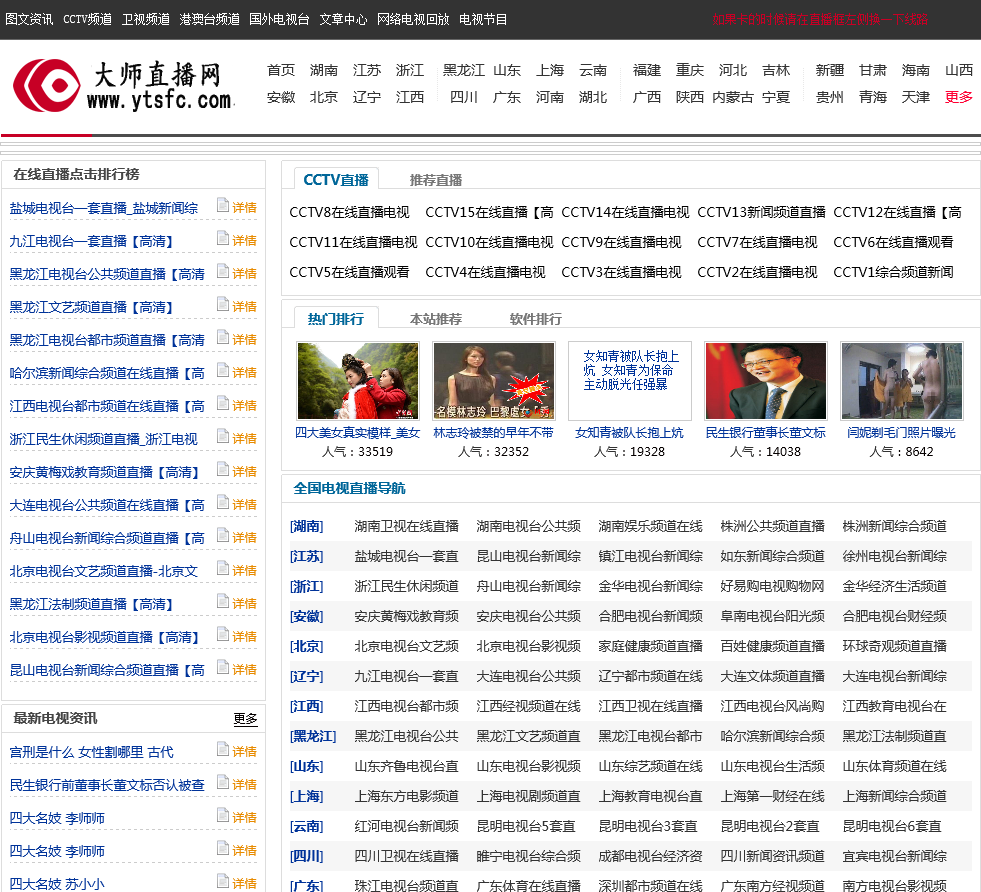Click the document icon beside 九江电视台一套直播
981x892 pixels.
click(223, 238)
